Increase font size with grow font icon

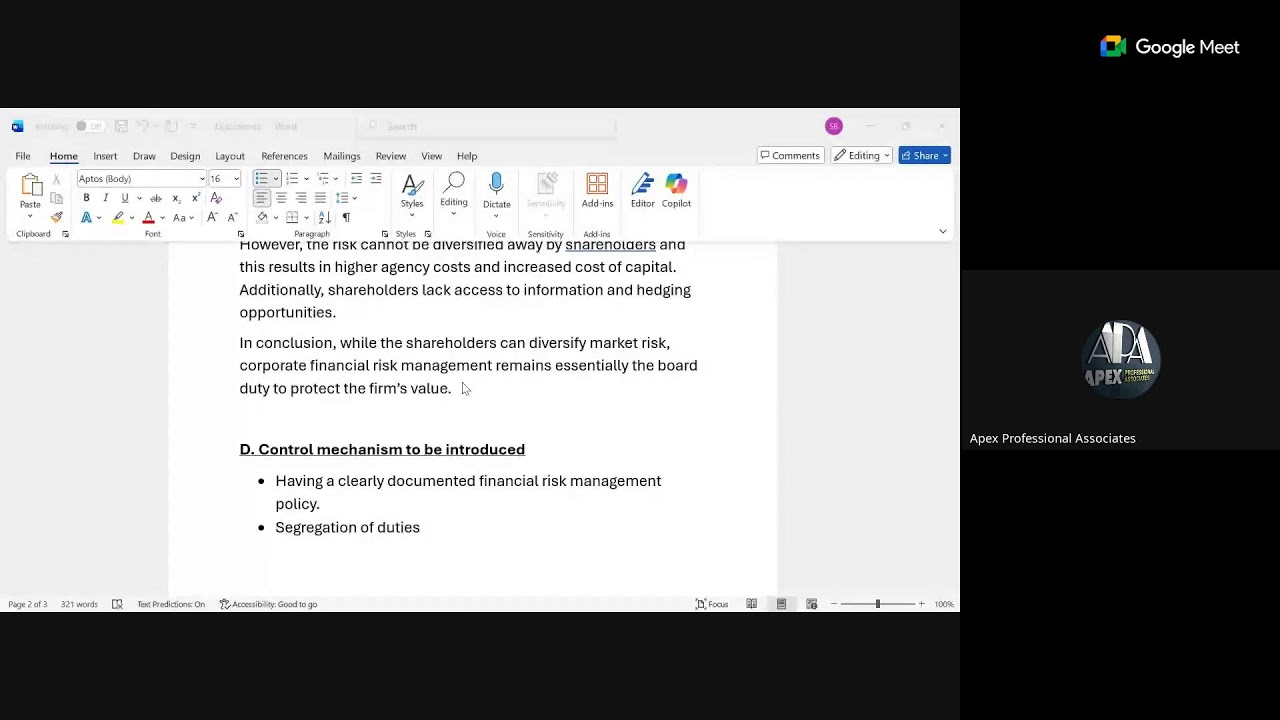[x=212, y=217]
